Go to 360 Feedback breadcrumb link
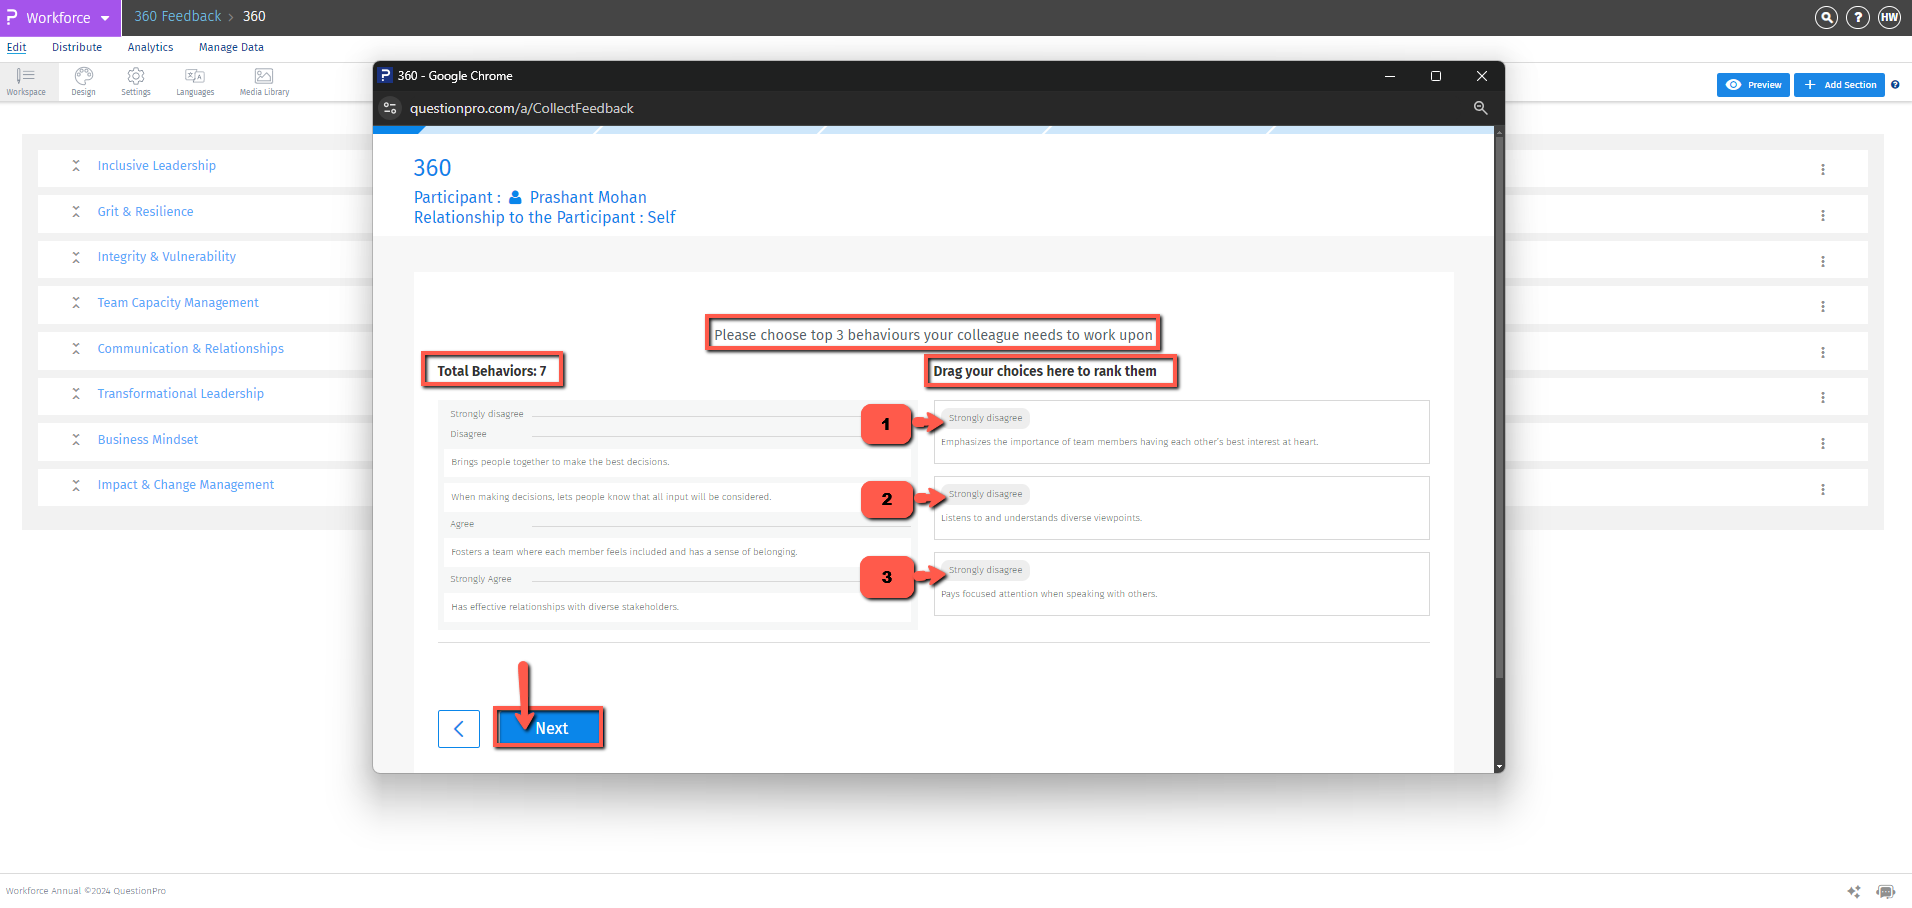Screen dimensions: 1912x908 point(178,16)
